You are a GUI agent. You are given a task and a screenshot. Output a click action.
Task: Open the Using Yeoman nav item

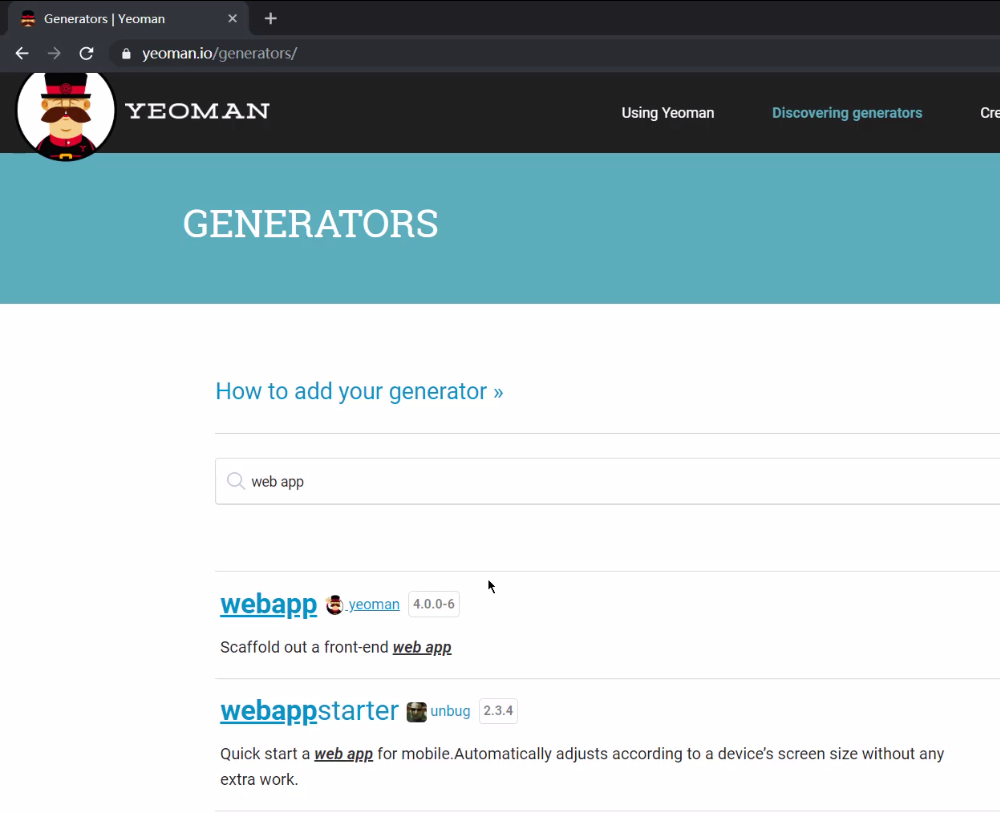click(x=668, y=113)
